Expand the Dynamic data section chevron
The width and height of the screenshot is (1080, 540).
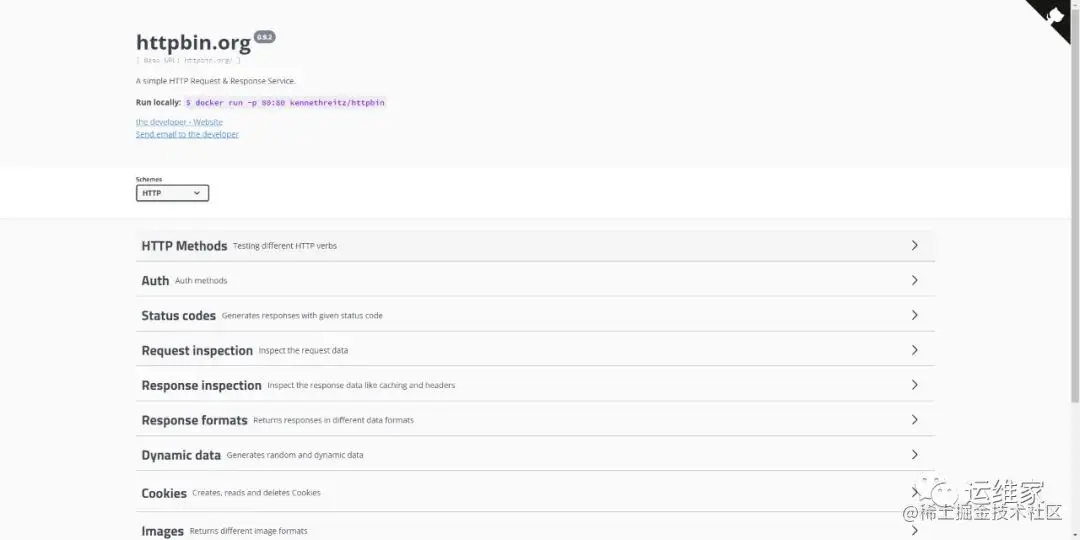[915, 455]
